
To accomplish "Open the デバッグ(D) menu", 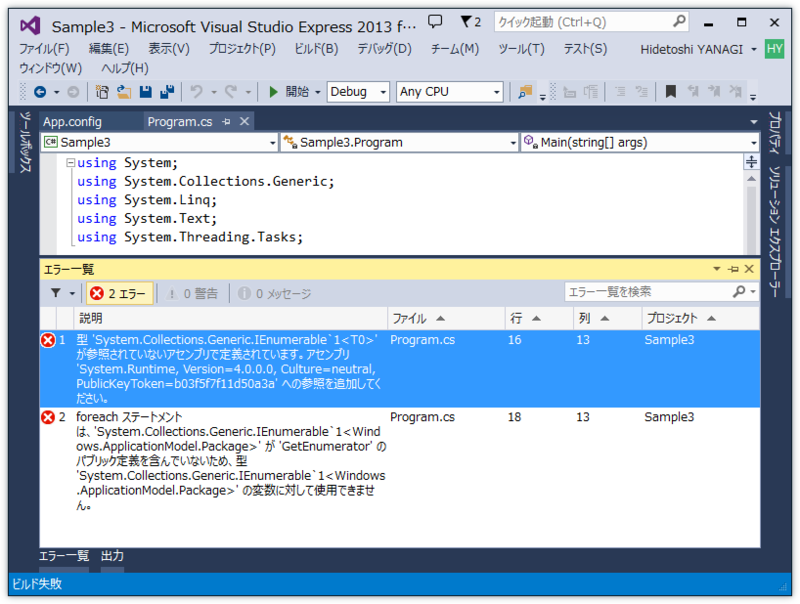I will point(384,49).
